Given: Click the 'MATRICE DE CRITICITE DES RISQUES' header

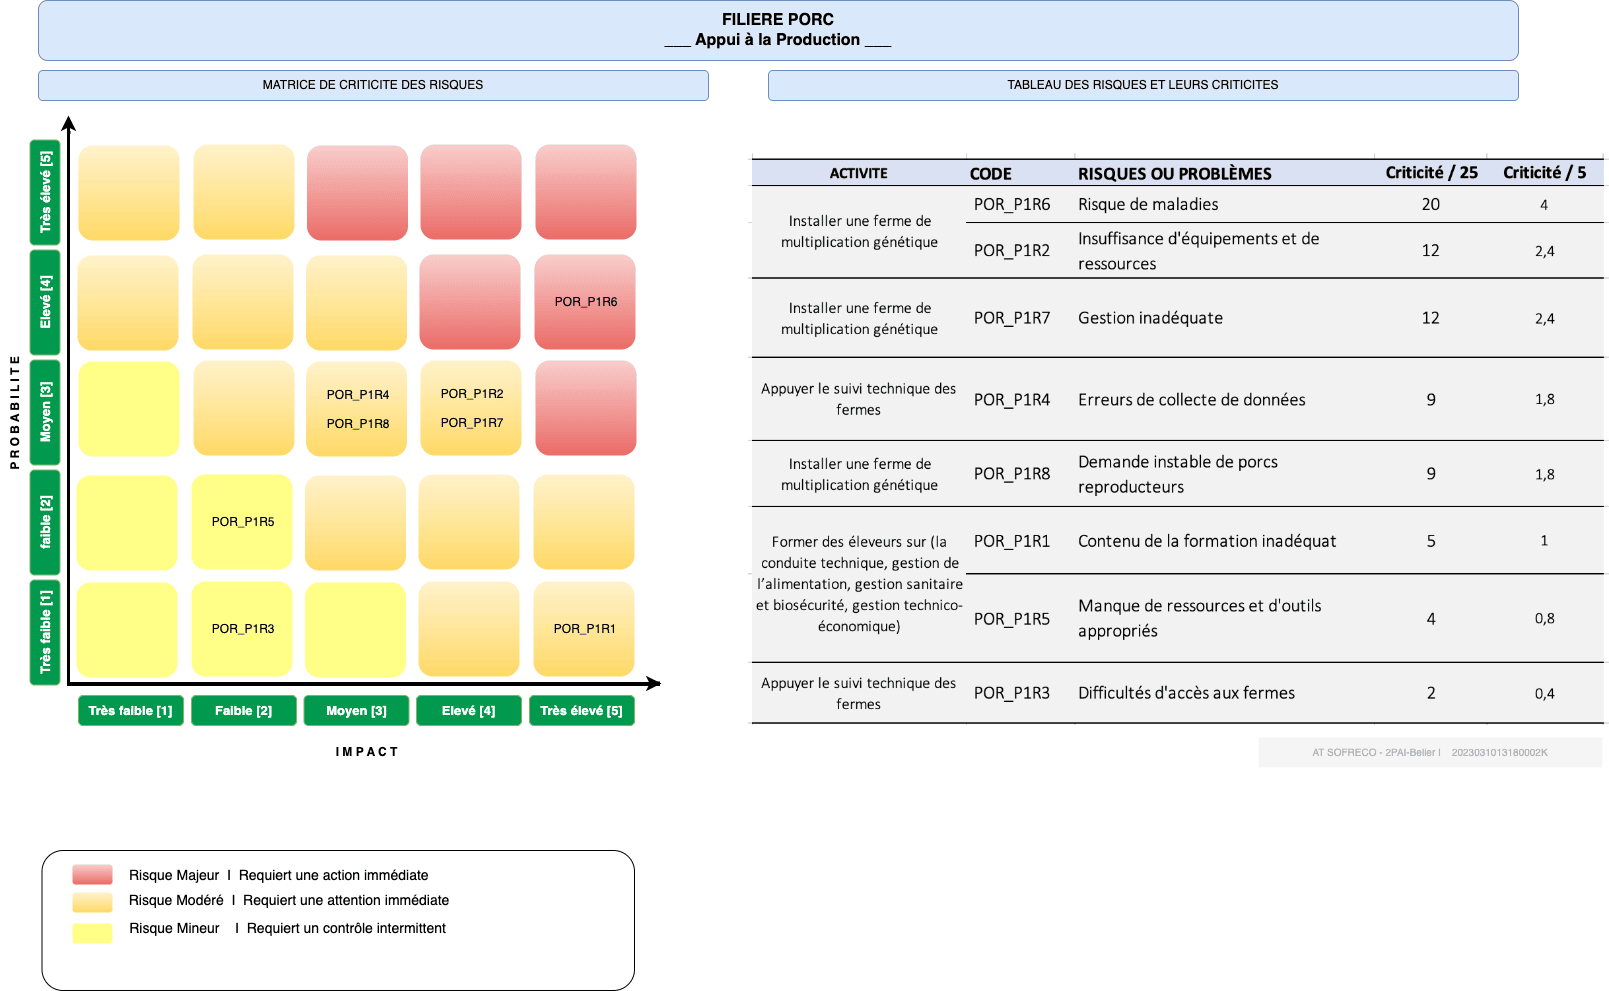Looking at the screenshot, I should (373, 85).
